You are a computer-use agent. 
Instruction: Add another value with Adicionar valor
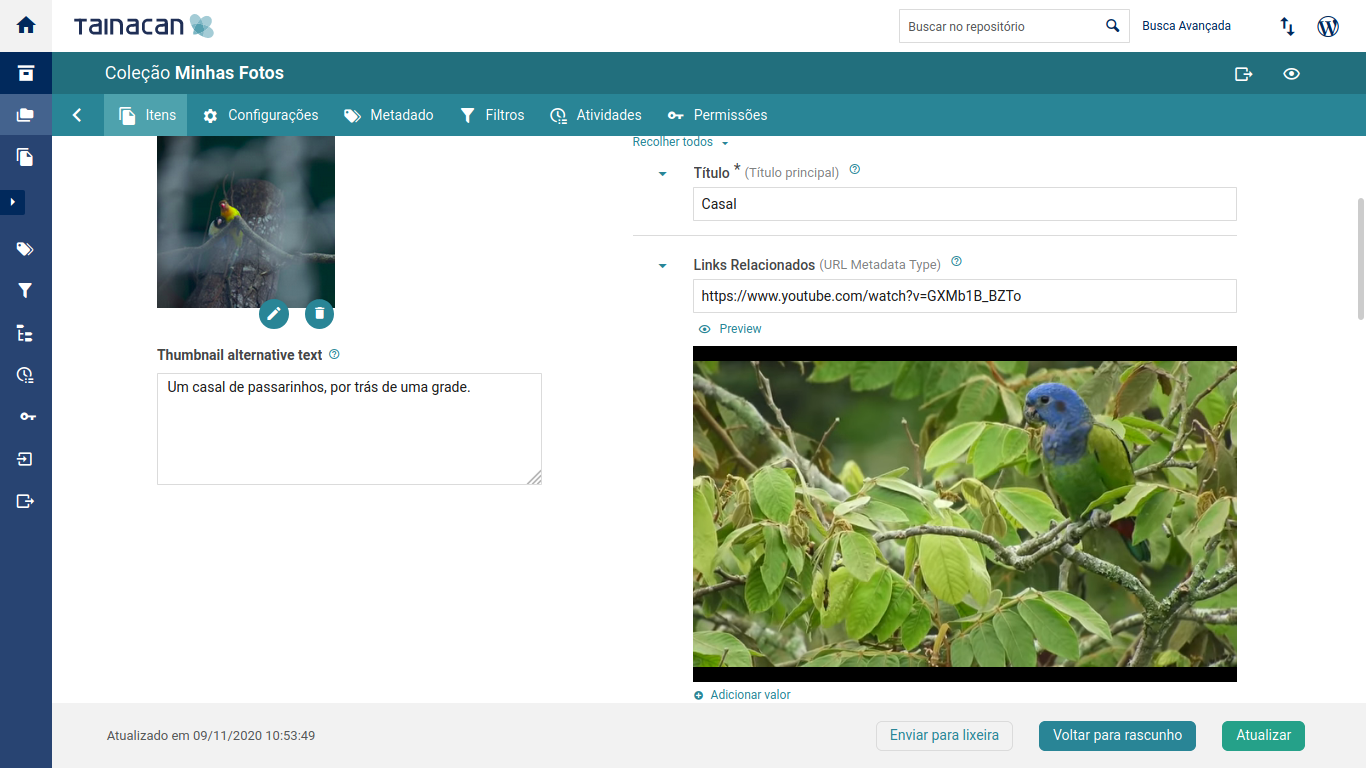tap(742, 695)
